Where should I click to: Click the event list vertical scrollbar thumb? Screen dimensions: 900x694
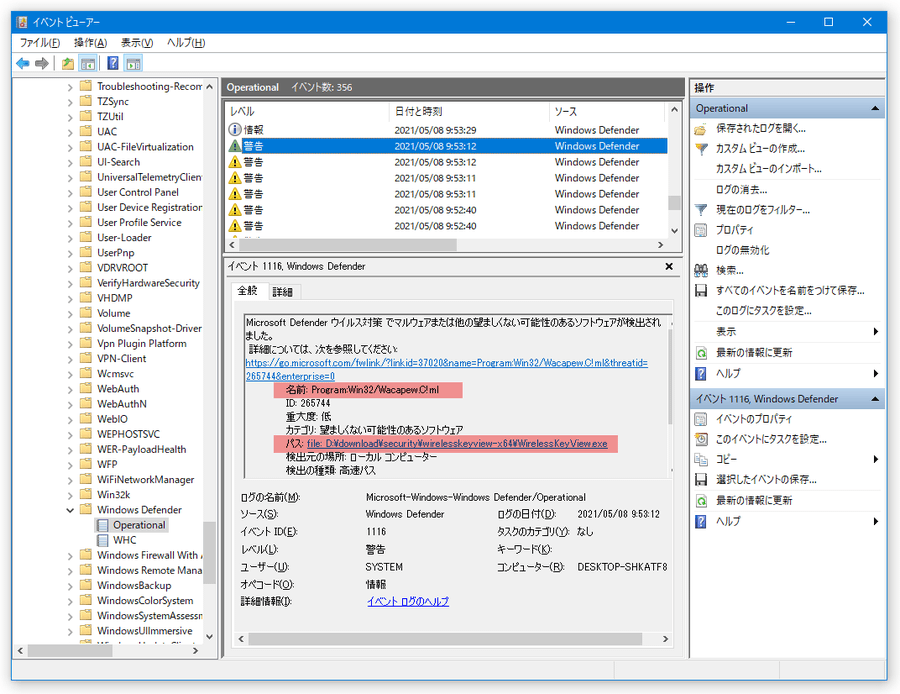674,203
